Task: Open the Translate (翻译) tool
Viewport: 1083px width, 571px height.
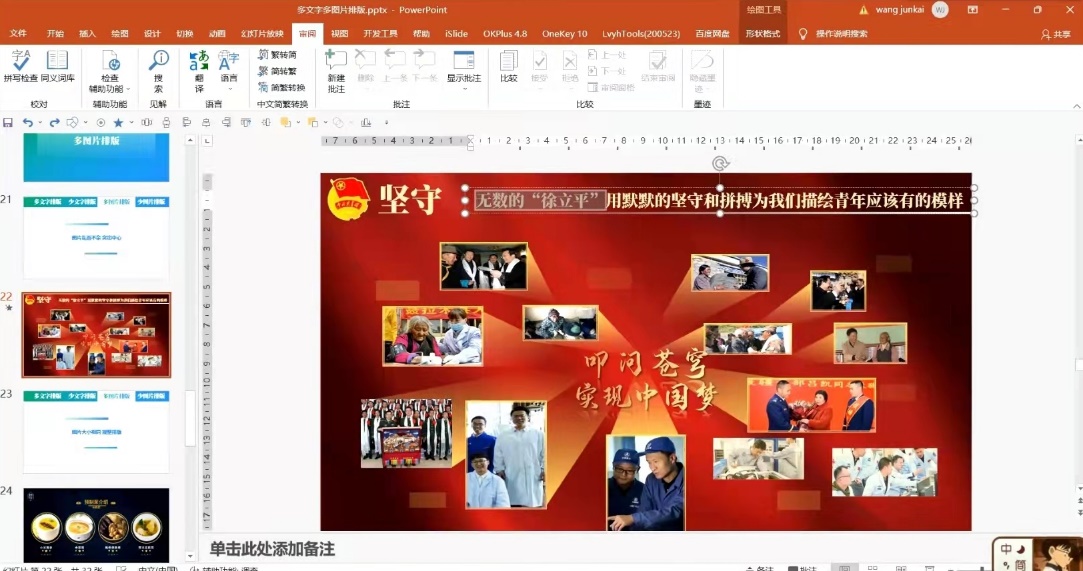Action: point(199,70)
